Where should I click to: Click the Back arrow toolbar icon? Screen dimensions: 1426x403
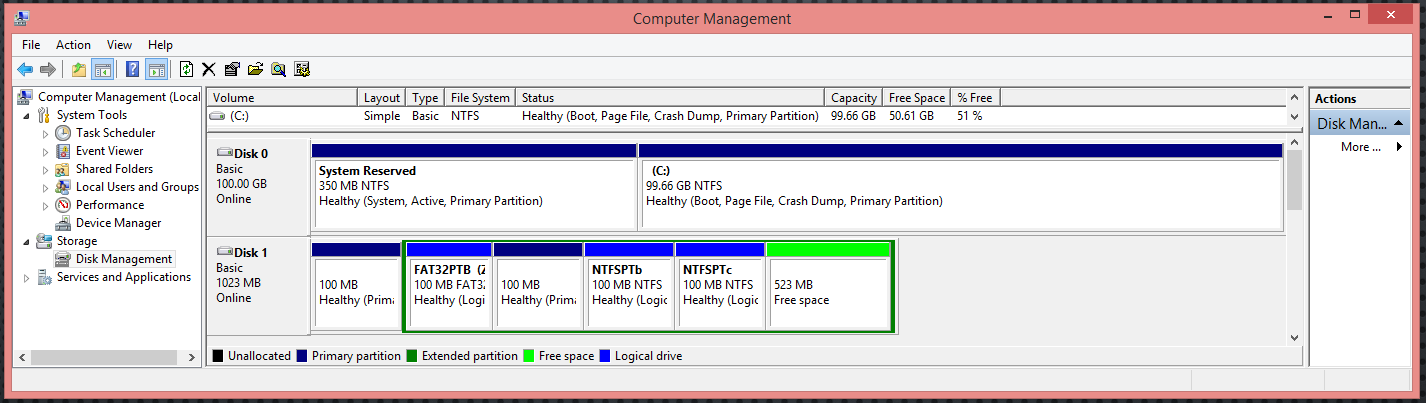(25, 69)
